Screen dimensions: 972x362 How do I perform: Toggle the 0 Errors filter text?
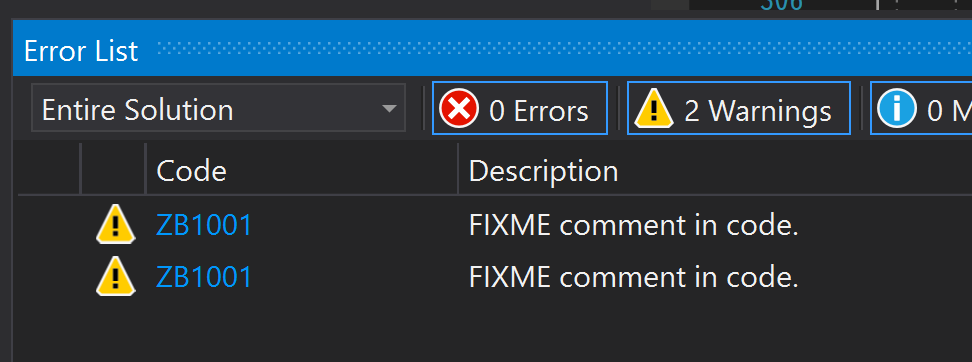pos(539,112)
